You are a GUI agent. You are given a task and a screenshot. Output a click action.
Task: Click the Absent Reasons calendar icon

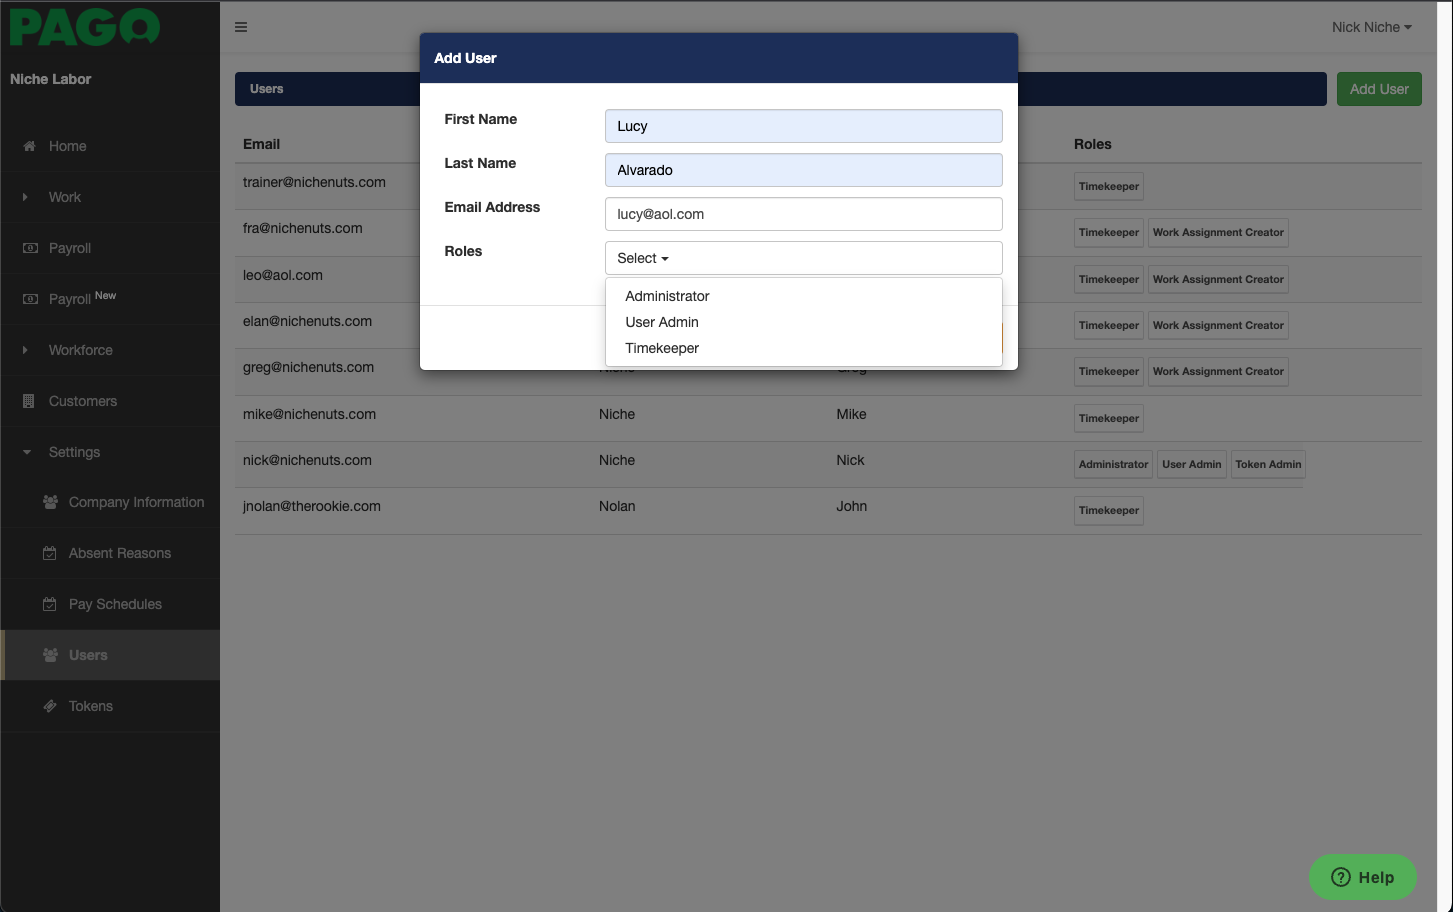(50, 553)
